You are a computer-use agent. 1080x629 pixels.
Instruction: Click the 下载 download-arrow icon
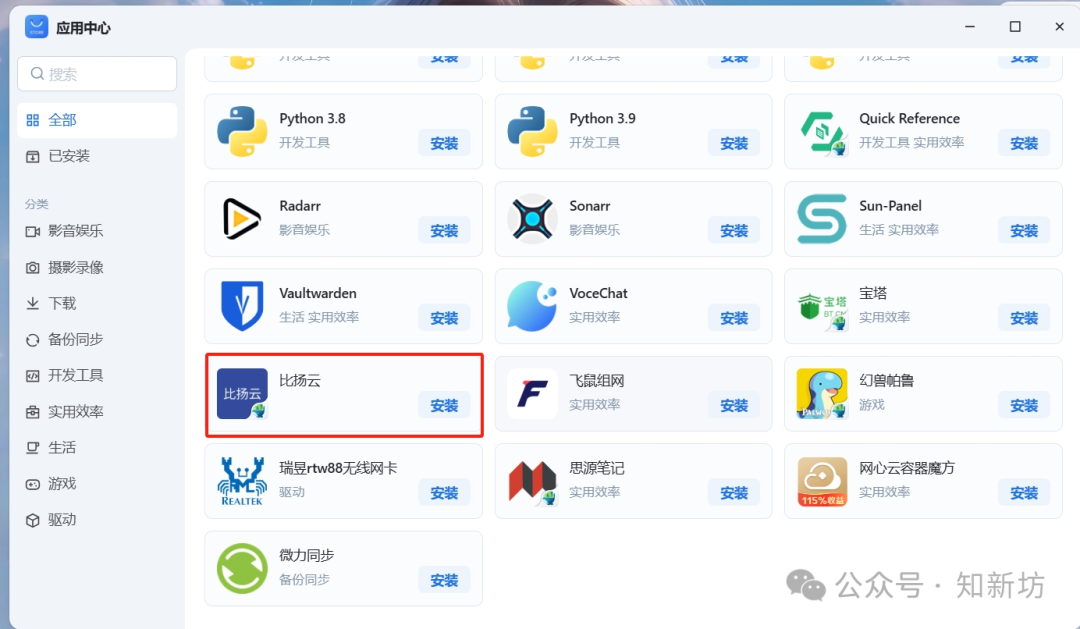(x=32, y=304)
